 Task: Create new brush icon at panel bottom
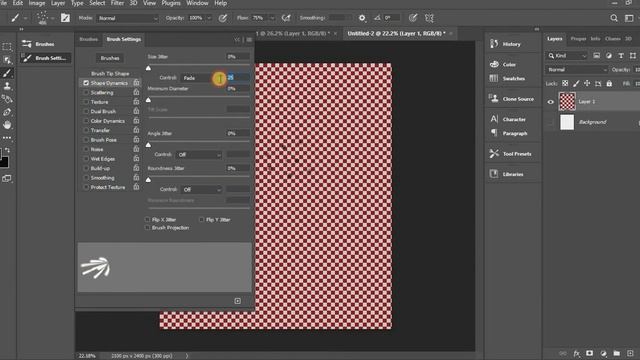(x=238, y=301)
